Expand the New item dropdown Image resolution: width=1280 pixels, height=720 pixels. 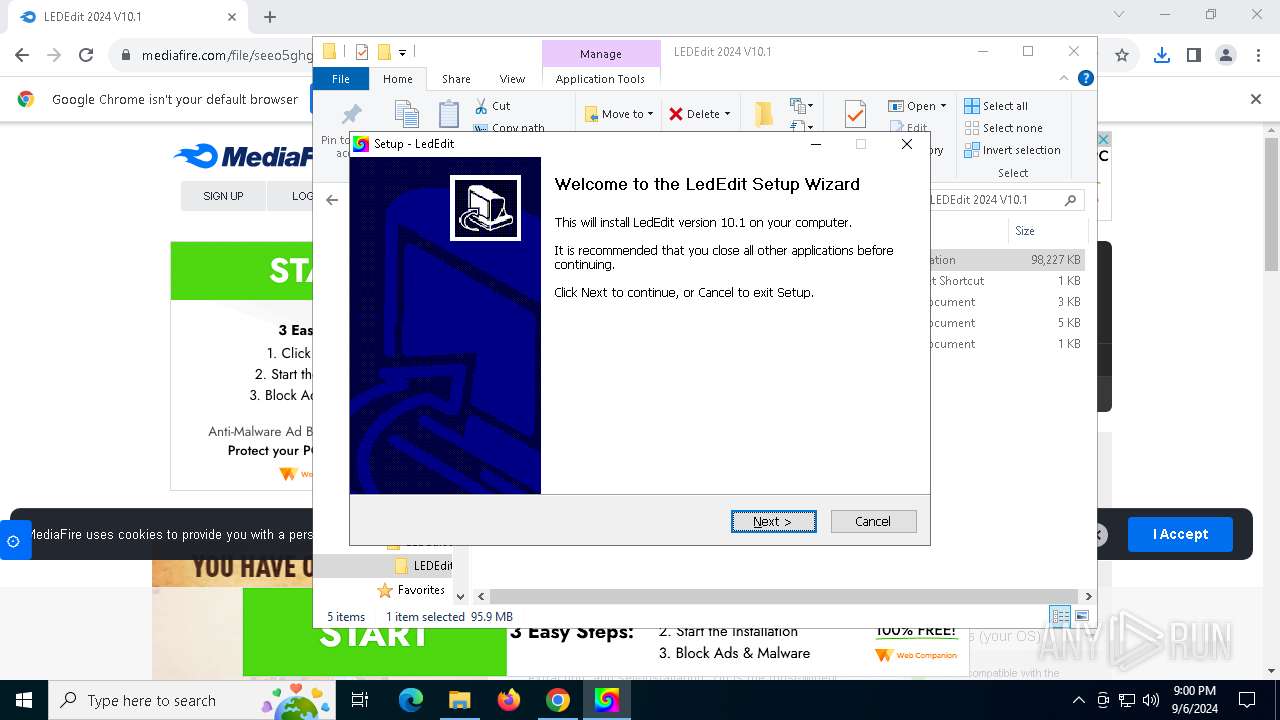(x=800, y=105)
